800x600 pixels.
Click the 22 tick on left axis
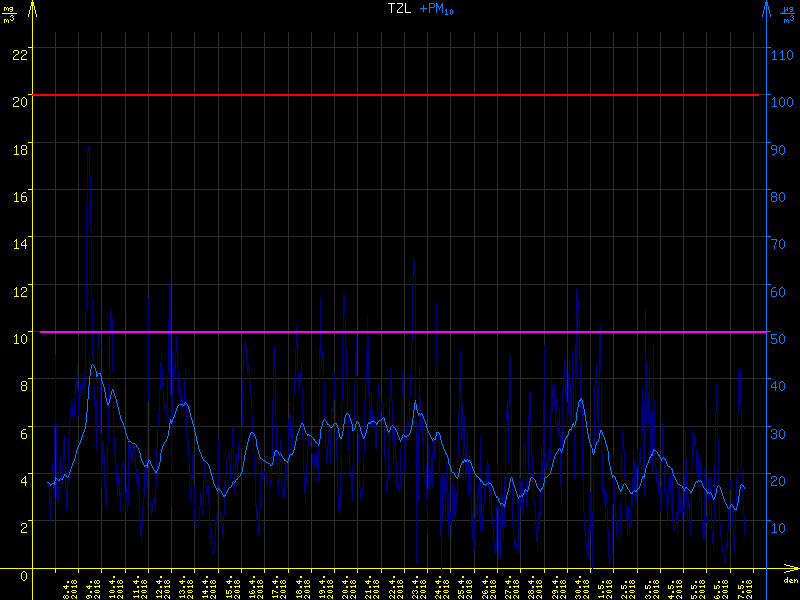pos(19,53)
